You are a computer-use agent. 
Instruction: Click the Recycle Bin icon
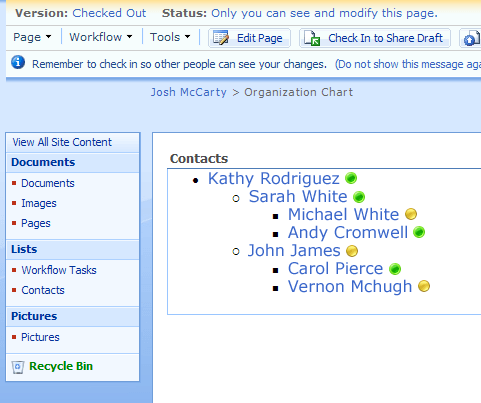[x=18, y=367]
